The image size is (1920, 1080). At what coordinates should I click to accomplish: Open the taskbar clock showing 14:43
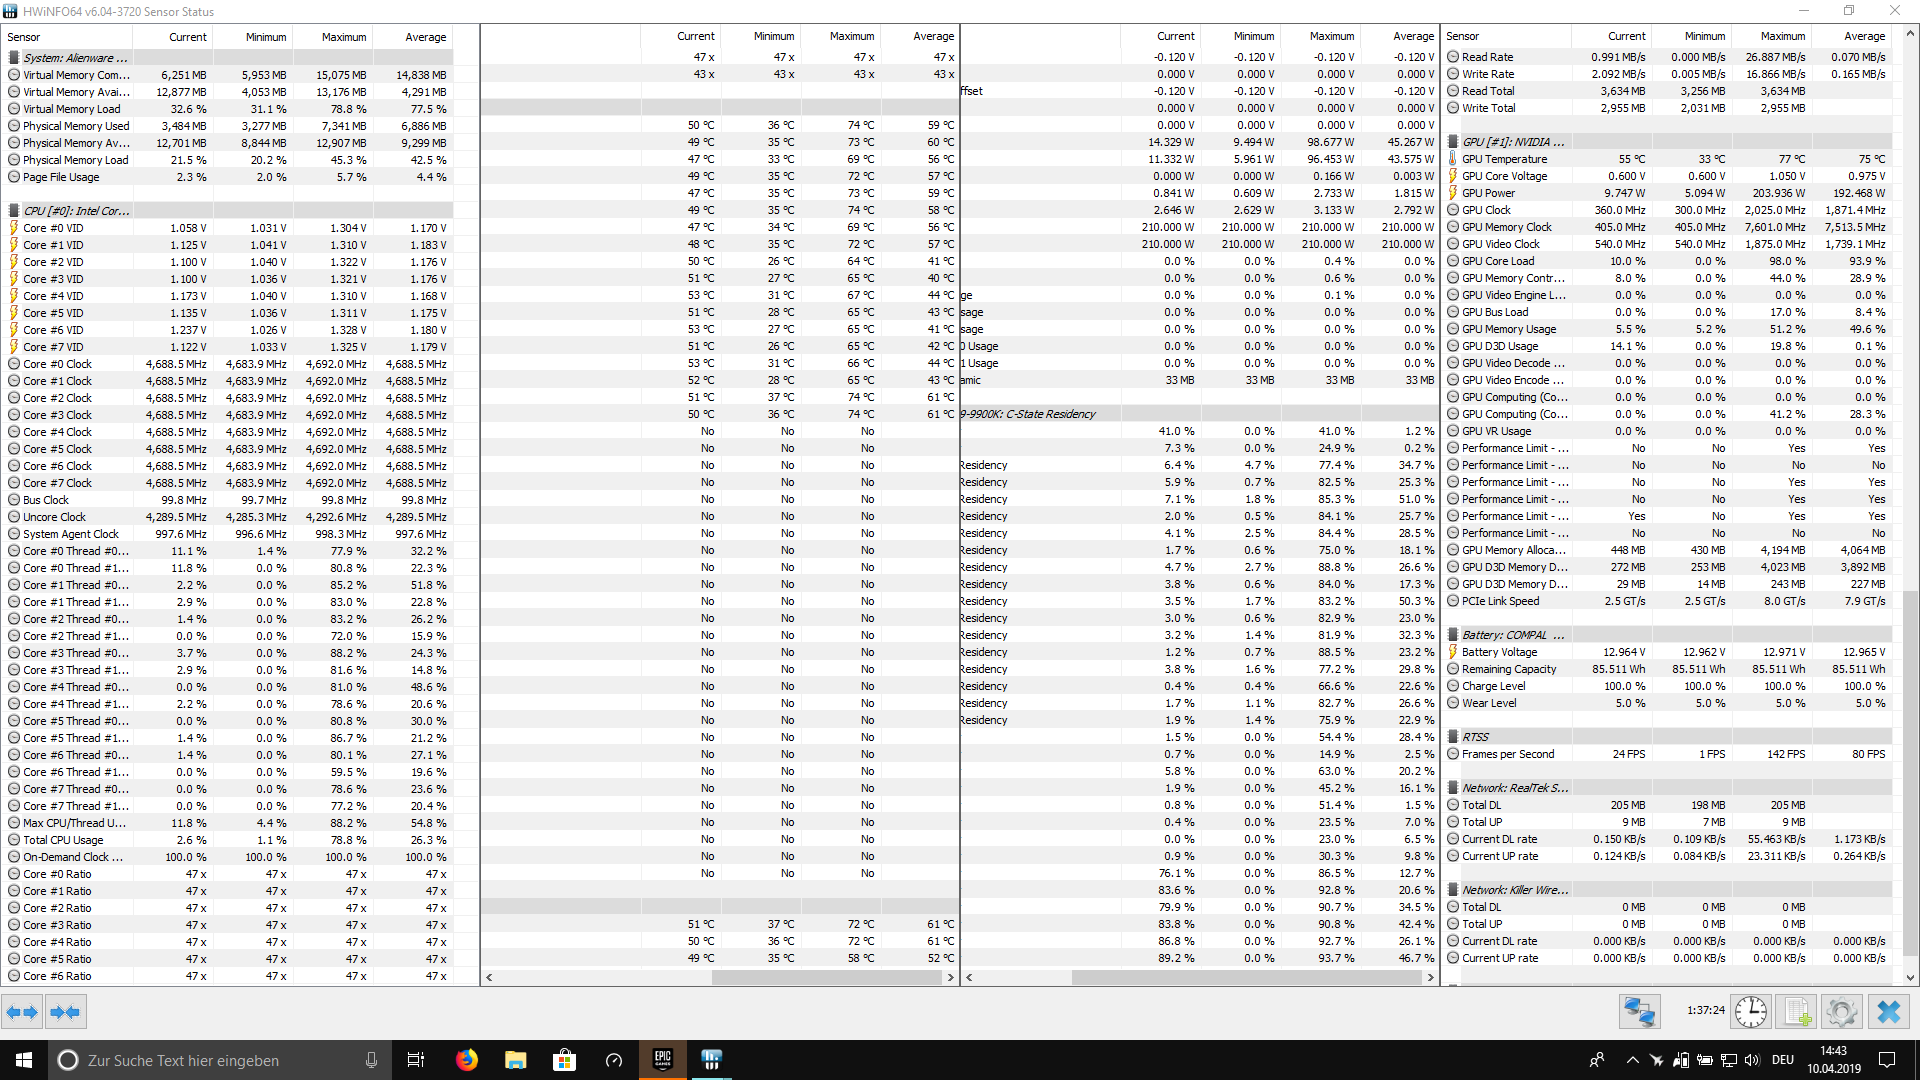[x=1833, y=1060]
